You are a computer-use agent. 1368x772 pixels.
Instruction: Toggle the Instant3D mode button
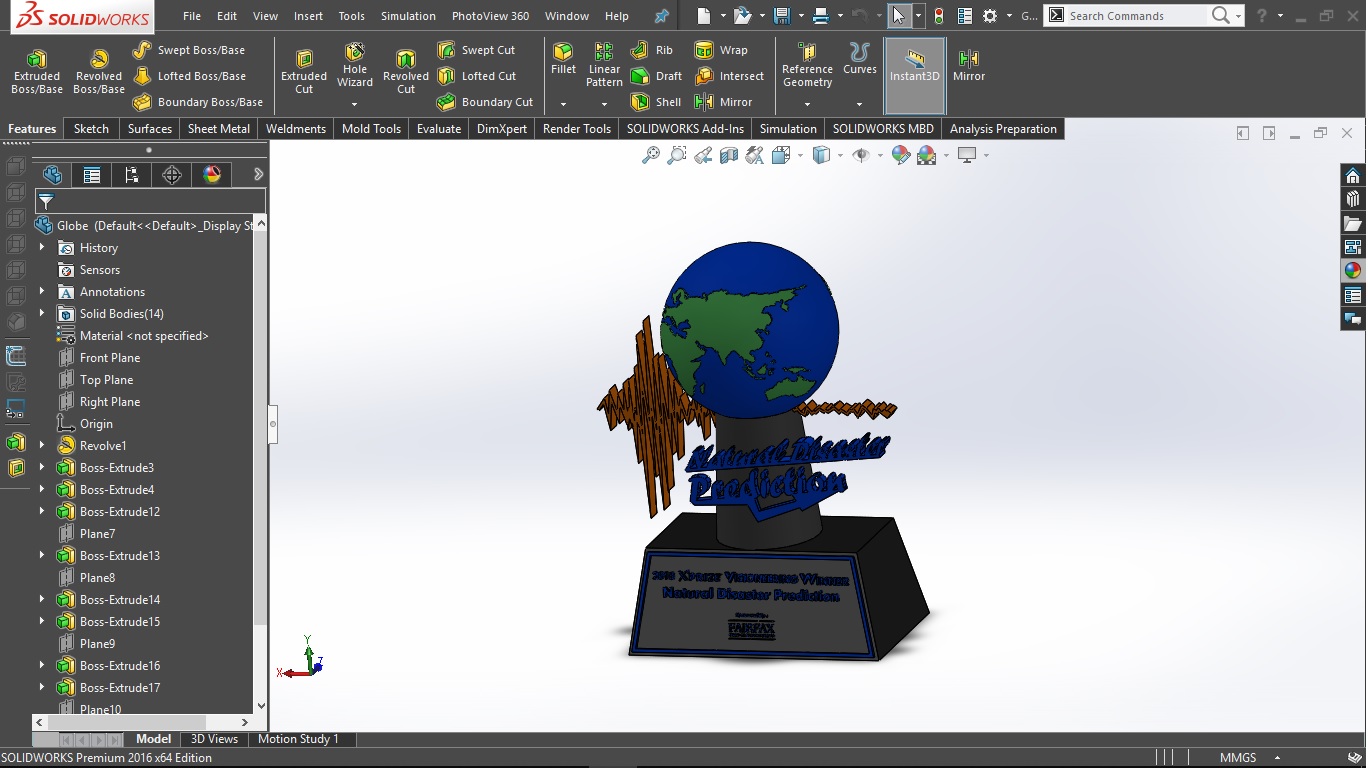(914, 65)
